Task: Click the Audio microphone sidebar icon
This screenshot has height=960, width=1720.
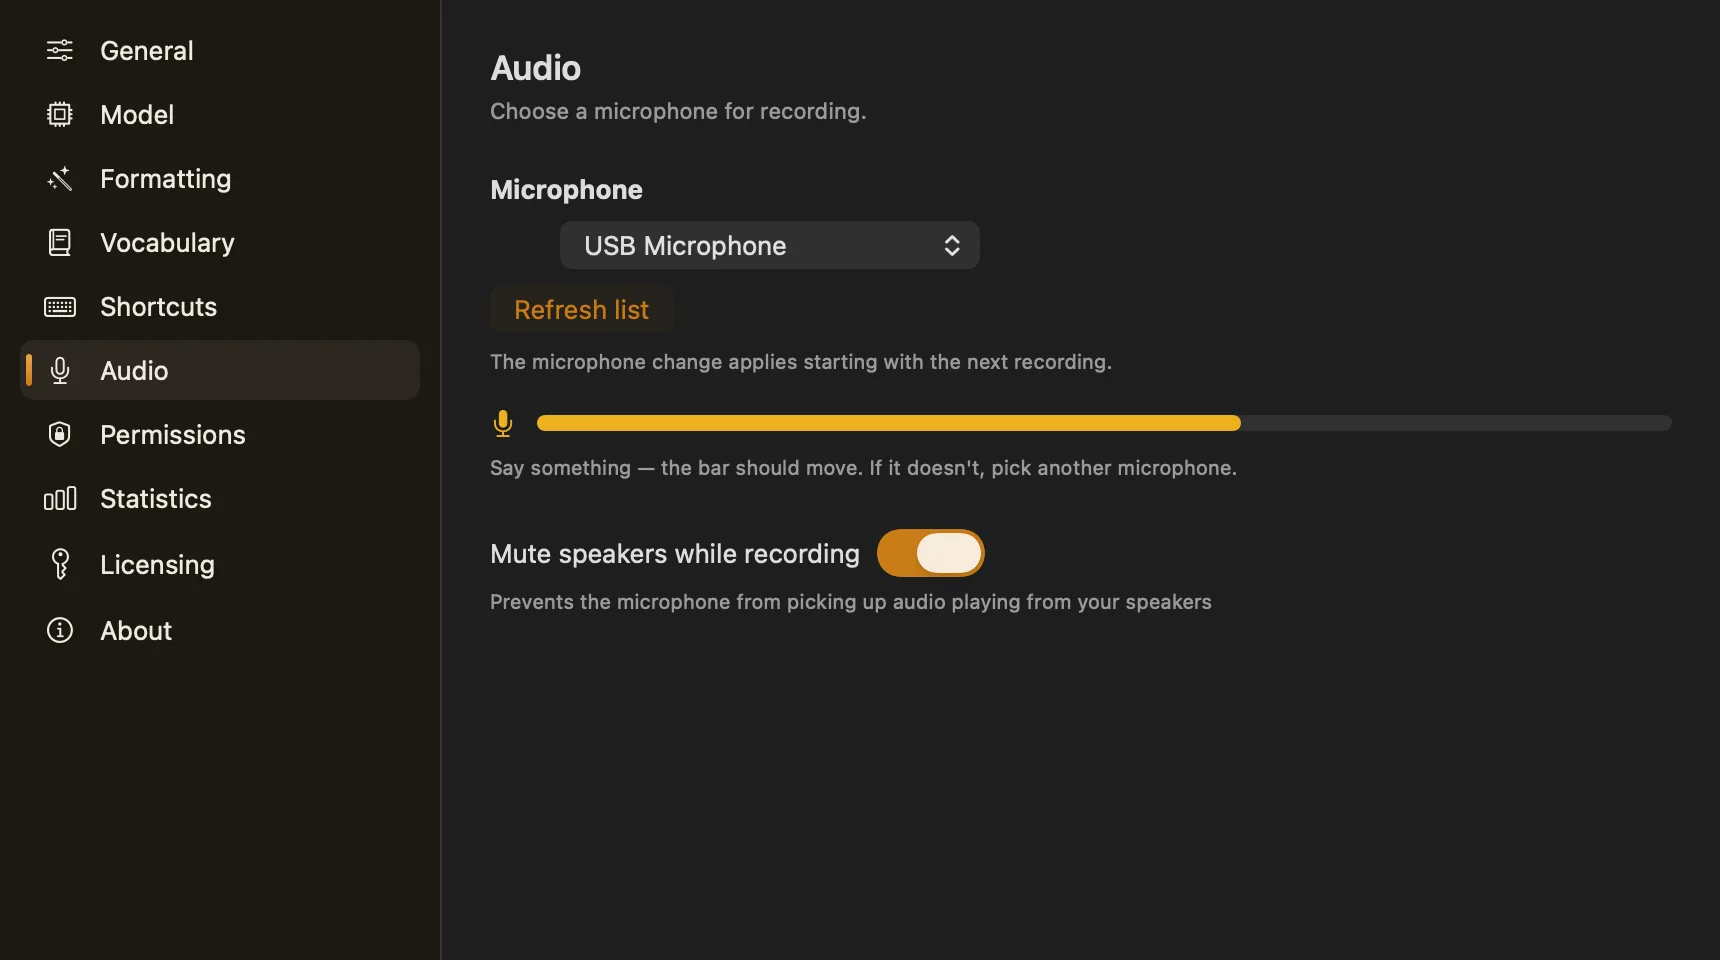Action: (60, 370)
